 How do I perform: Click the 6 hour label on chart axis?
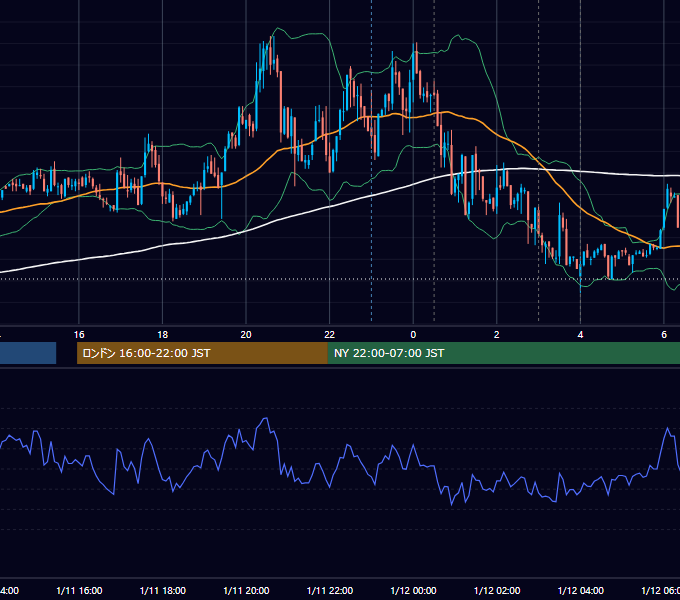[664, 335]
